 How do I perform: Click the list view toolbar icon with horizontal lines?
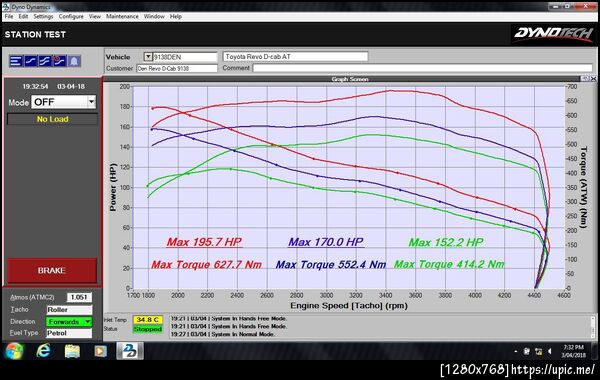16,61
